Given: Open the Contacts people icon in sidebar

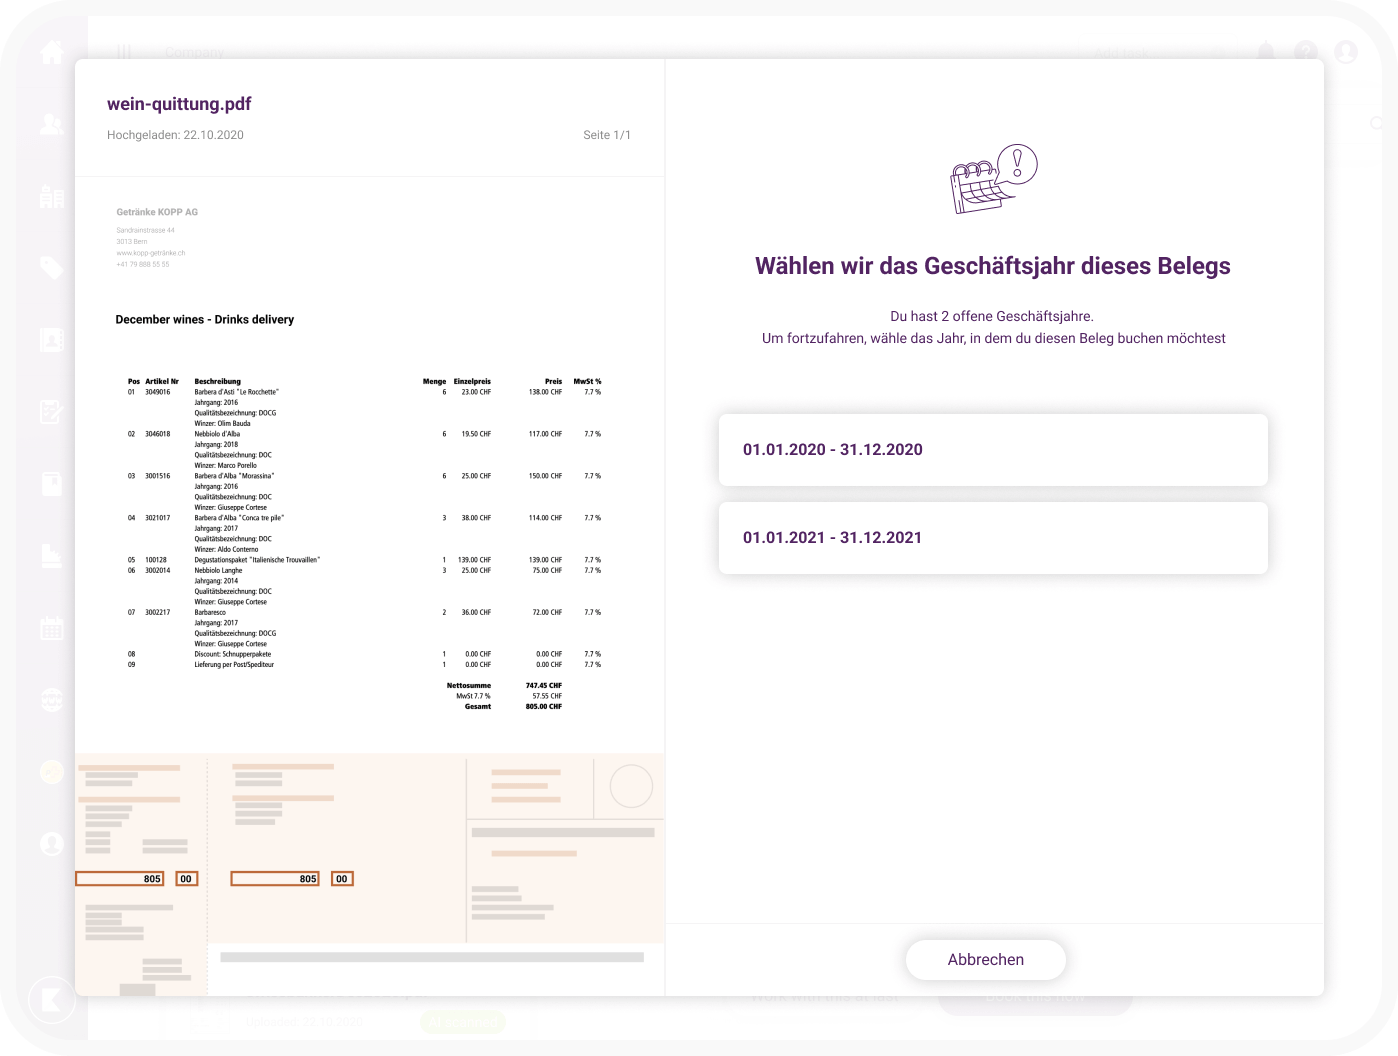Looking at the screenshot, I should click(x=52, y=124).
